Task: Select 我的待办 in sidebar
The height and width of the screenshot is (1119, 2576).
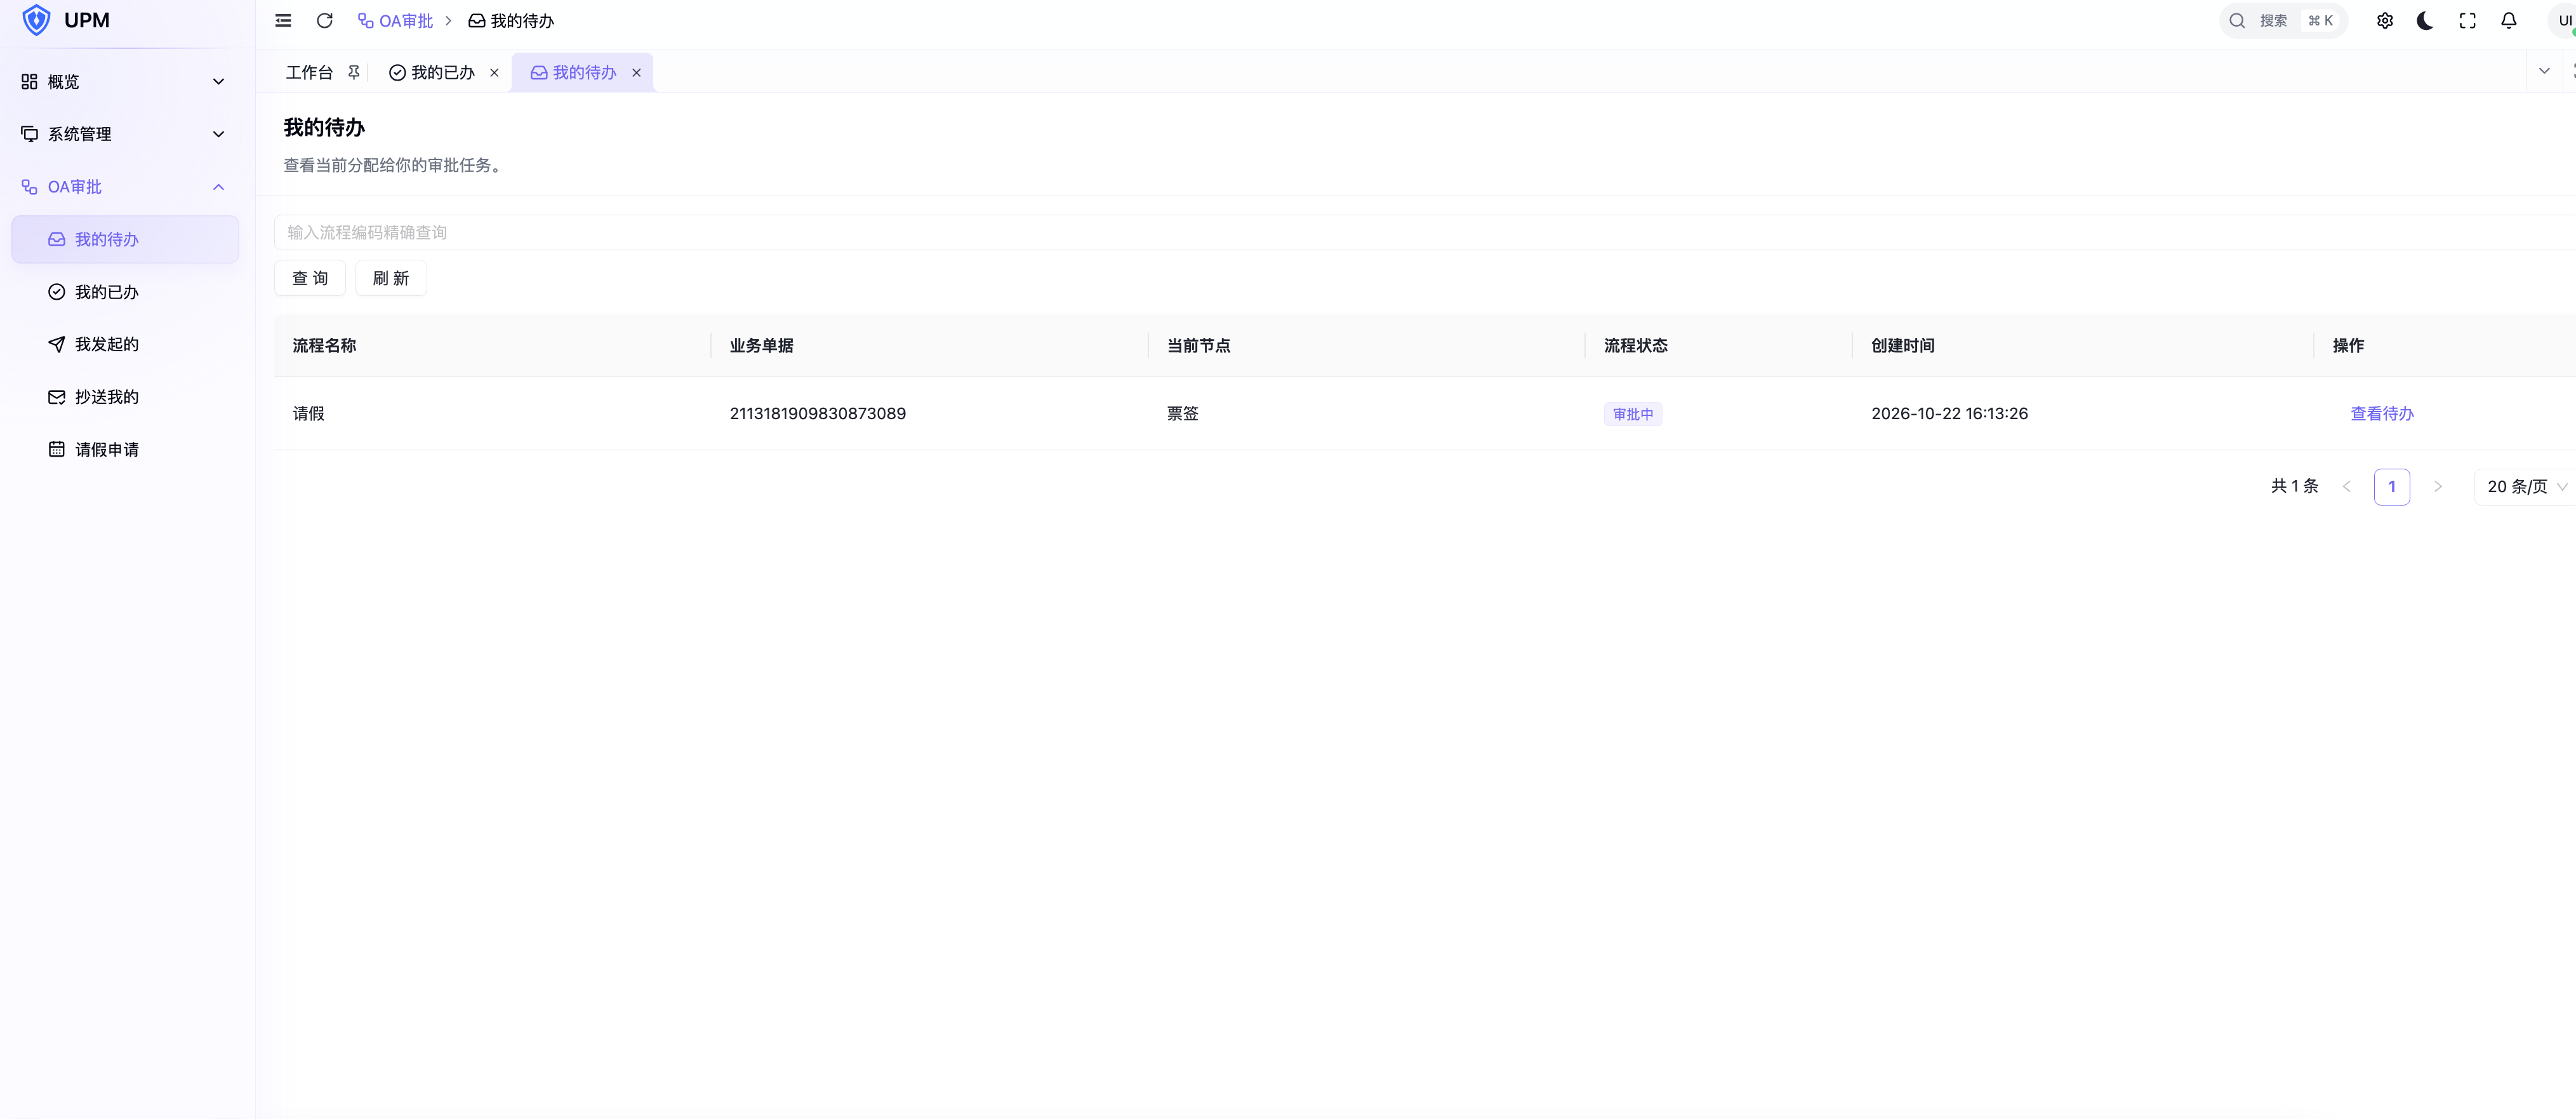Action: point(125,240)
